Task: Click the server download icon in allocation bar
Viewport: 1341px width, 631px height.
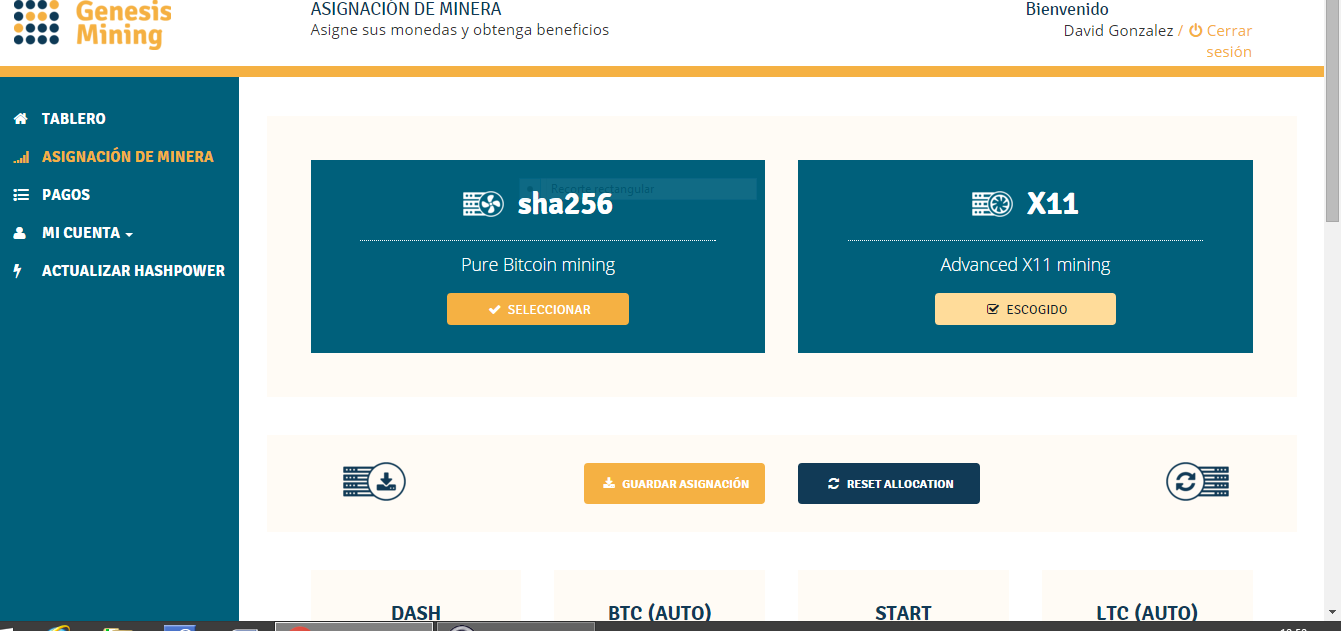Action: (x=374, y=482)
